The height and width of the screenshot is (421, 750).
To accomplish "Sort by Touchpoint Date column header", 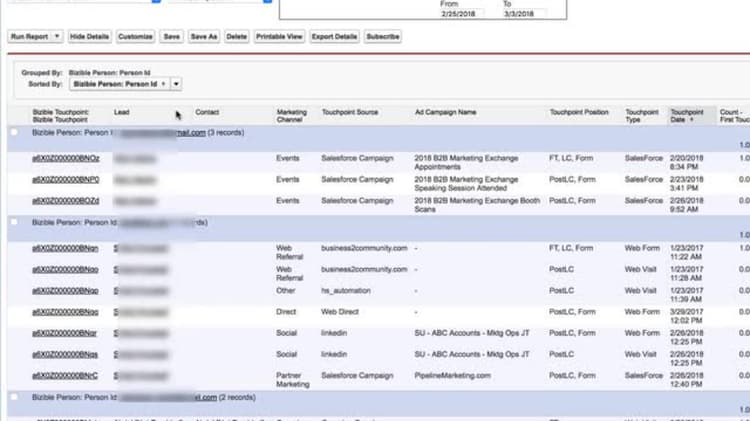I will coord(687,116).
